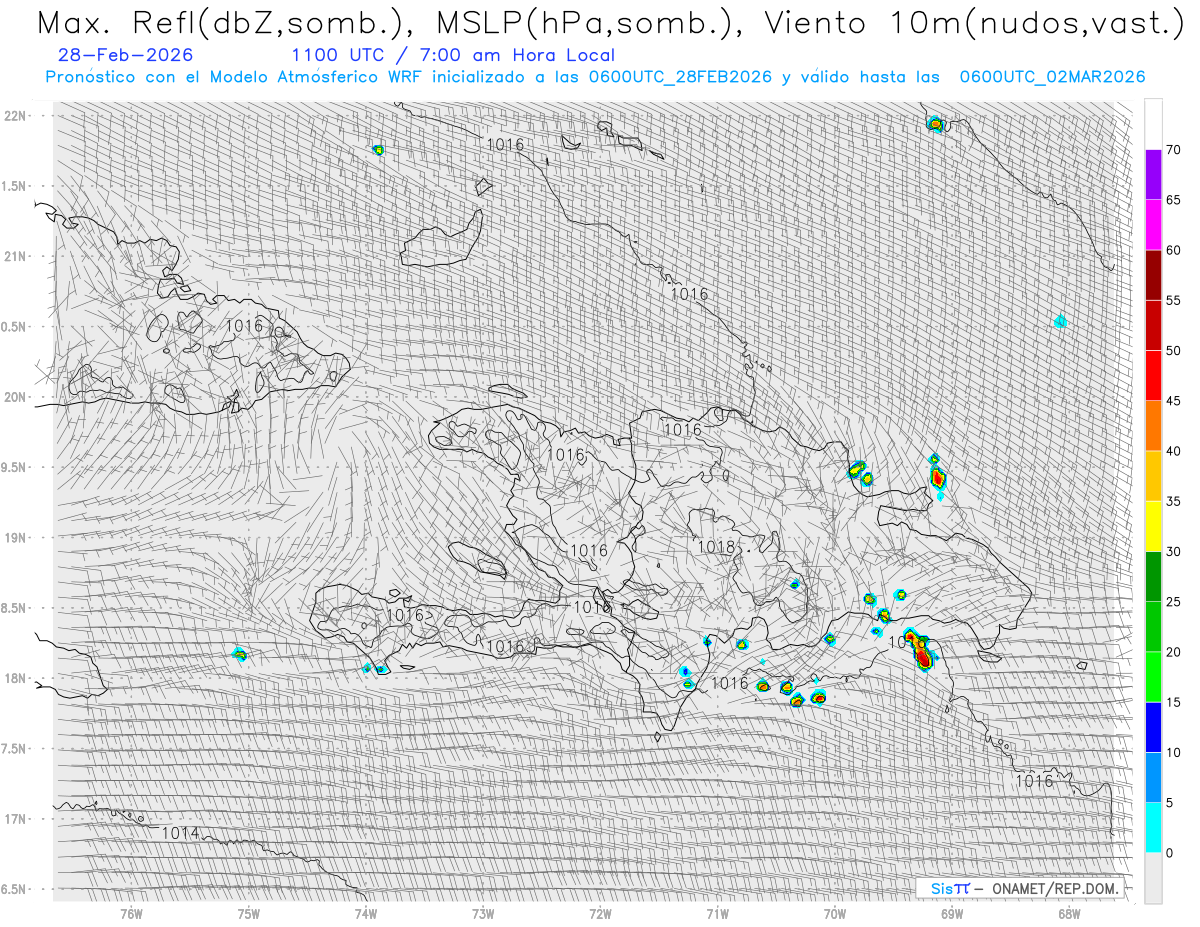Click the reflectivity cell at 22N 69W
The height and width of the screenshot is (927, 1200).
click(935, 124)
